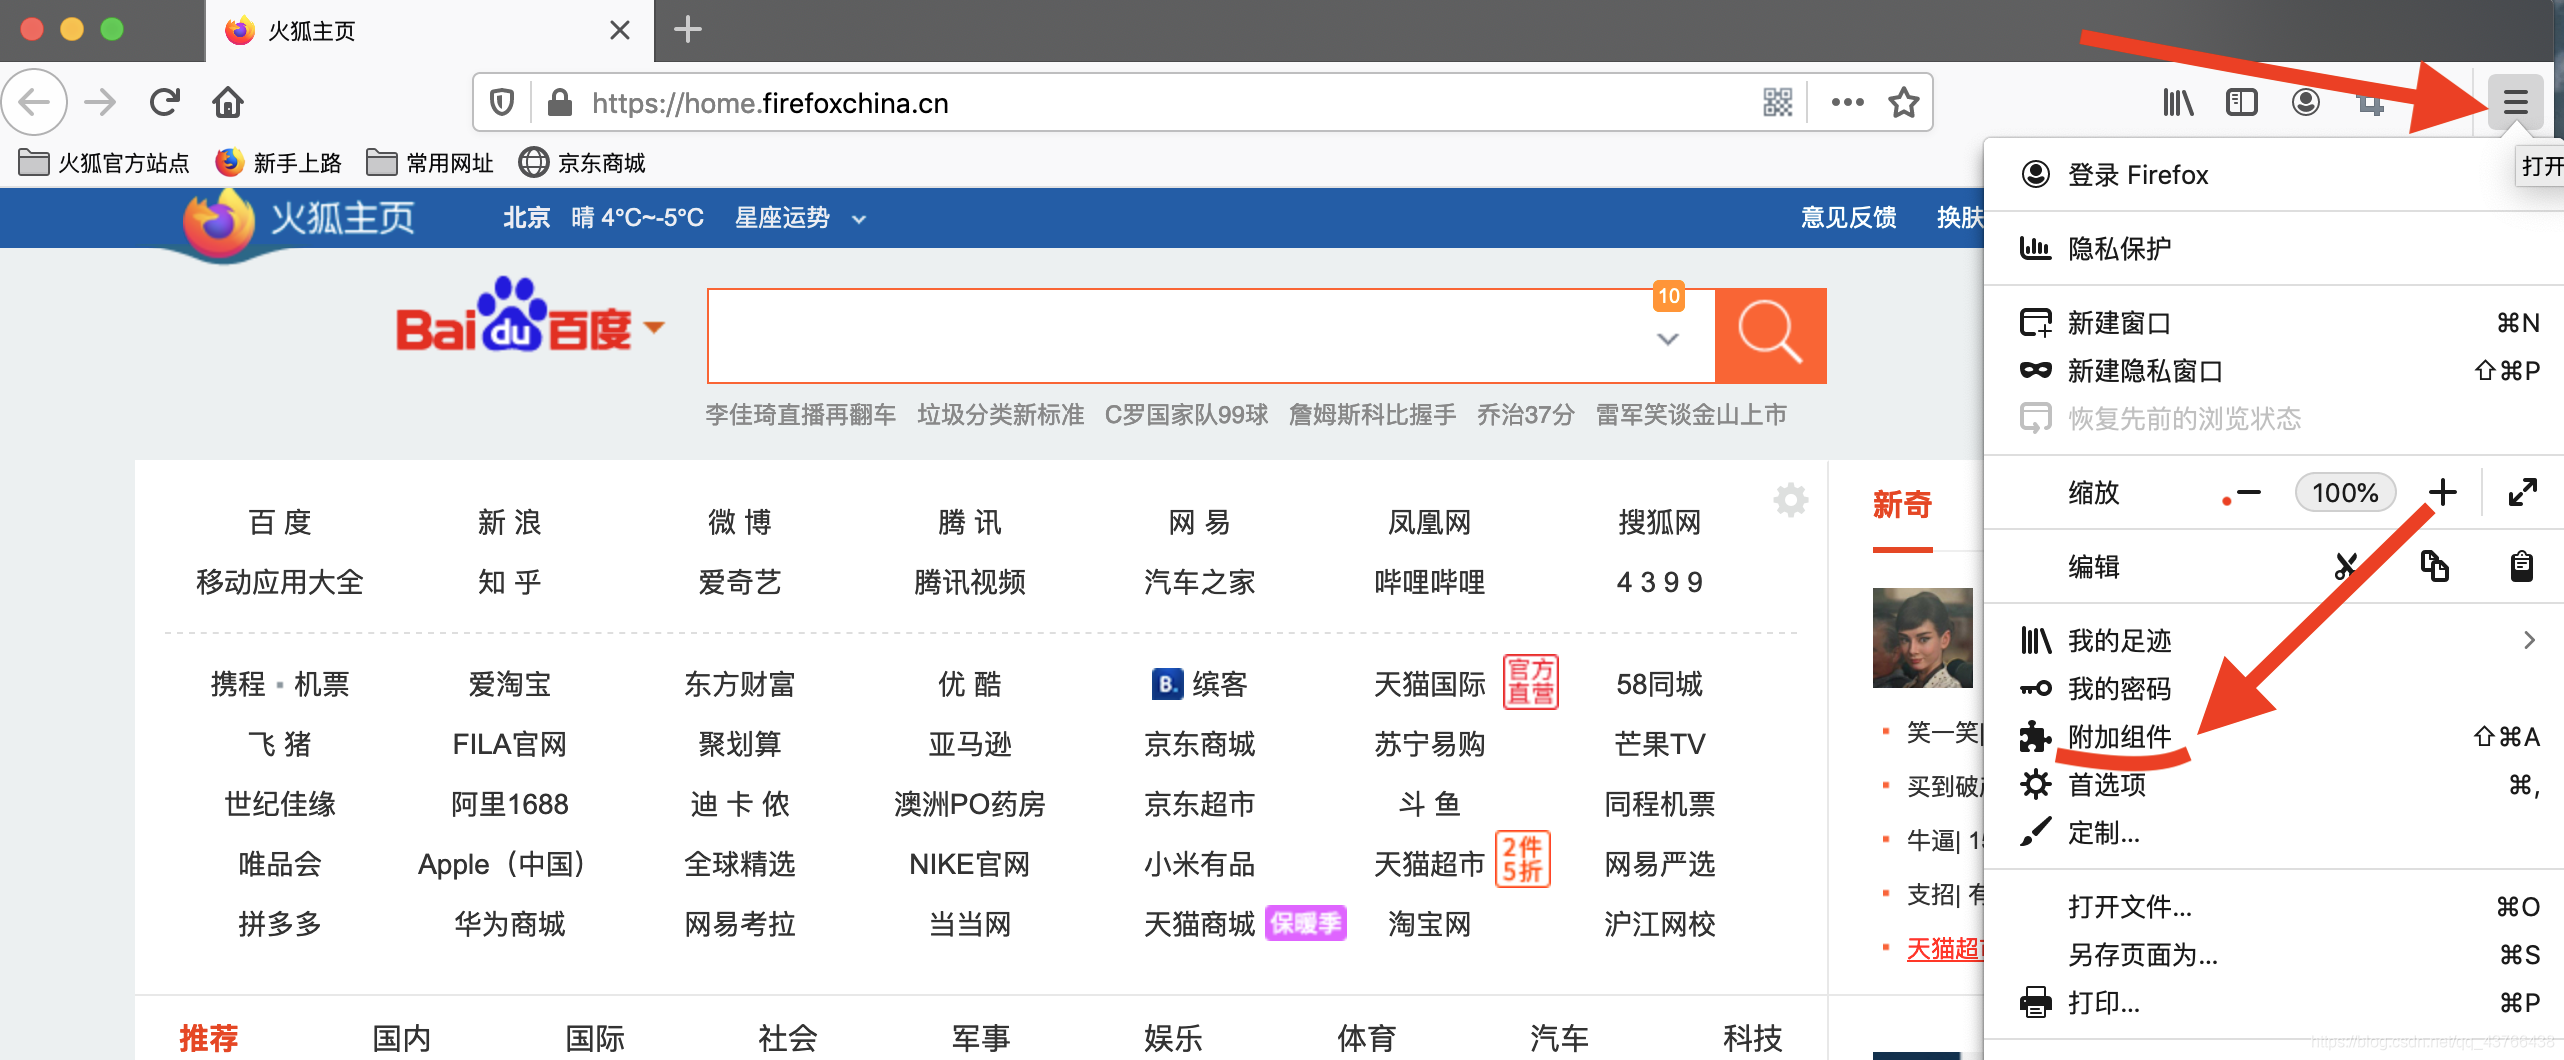Click the 新奇 sidebar tab

(x=1902, y=504)
